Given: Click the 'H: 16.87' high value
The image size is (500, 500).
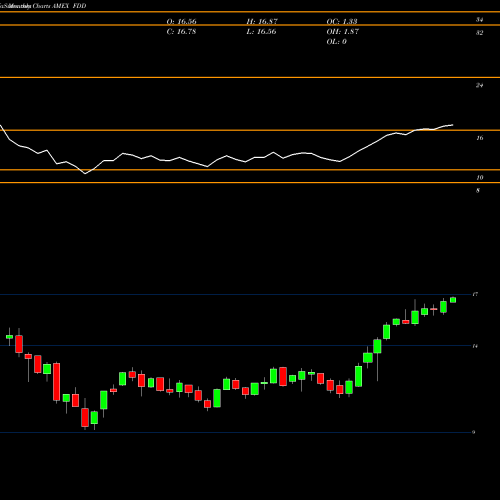Looking at the screenshot, I should (x=262, y=22).
